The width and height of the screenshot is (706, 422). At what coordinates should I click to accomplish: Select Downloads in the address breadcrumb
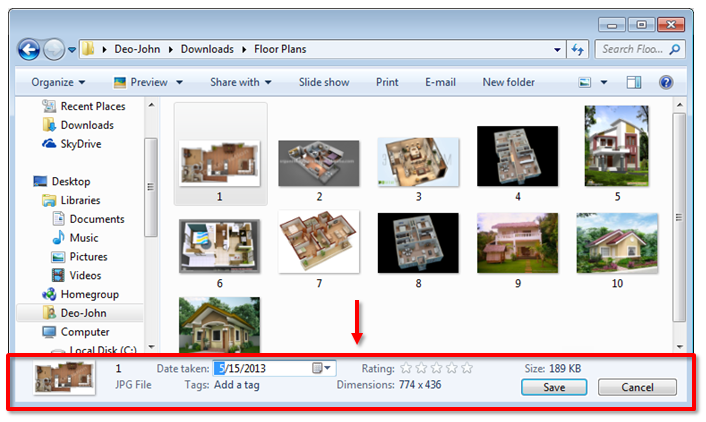click(207, 49)
